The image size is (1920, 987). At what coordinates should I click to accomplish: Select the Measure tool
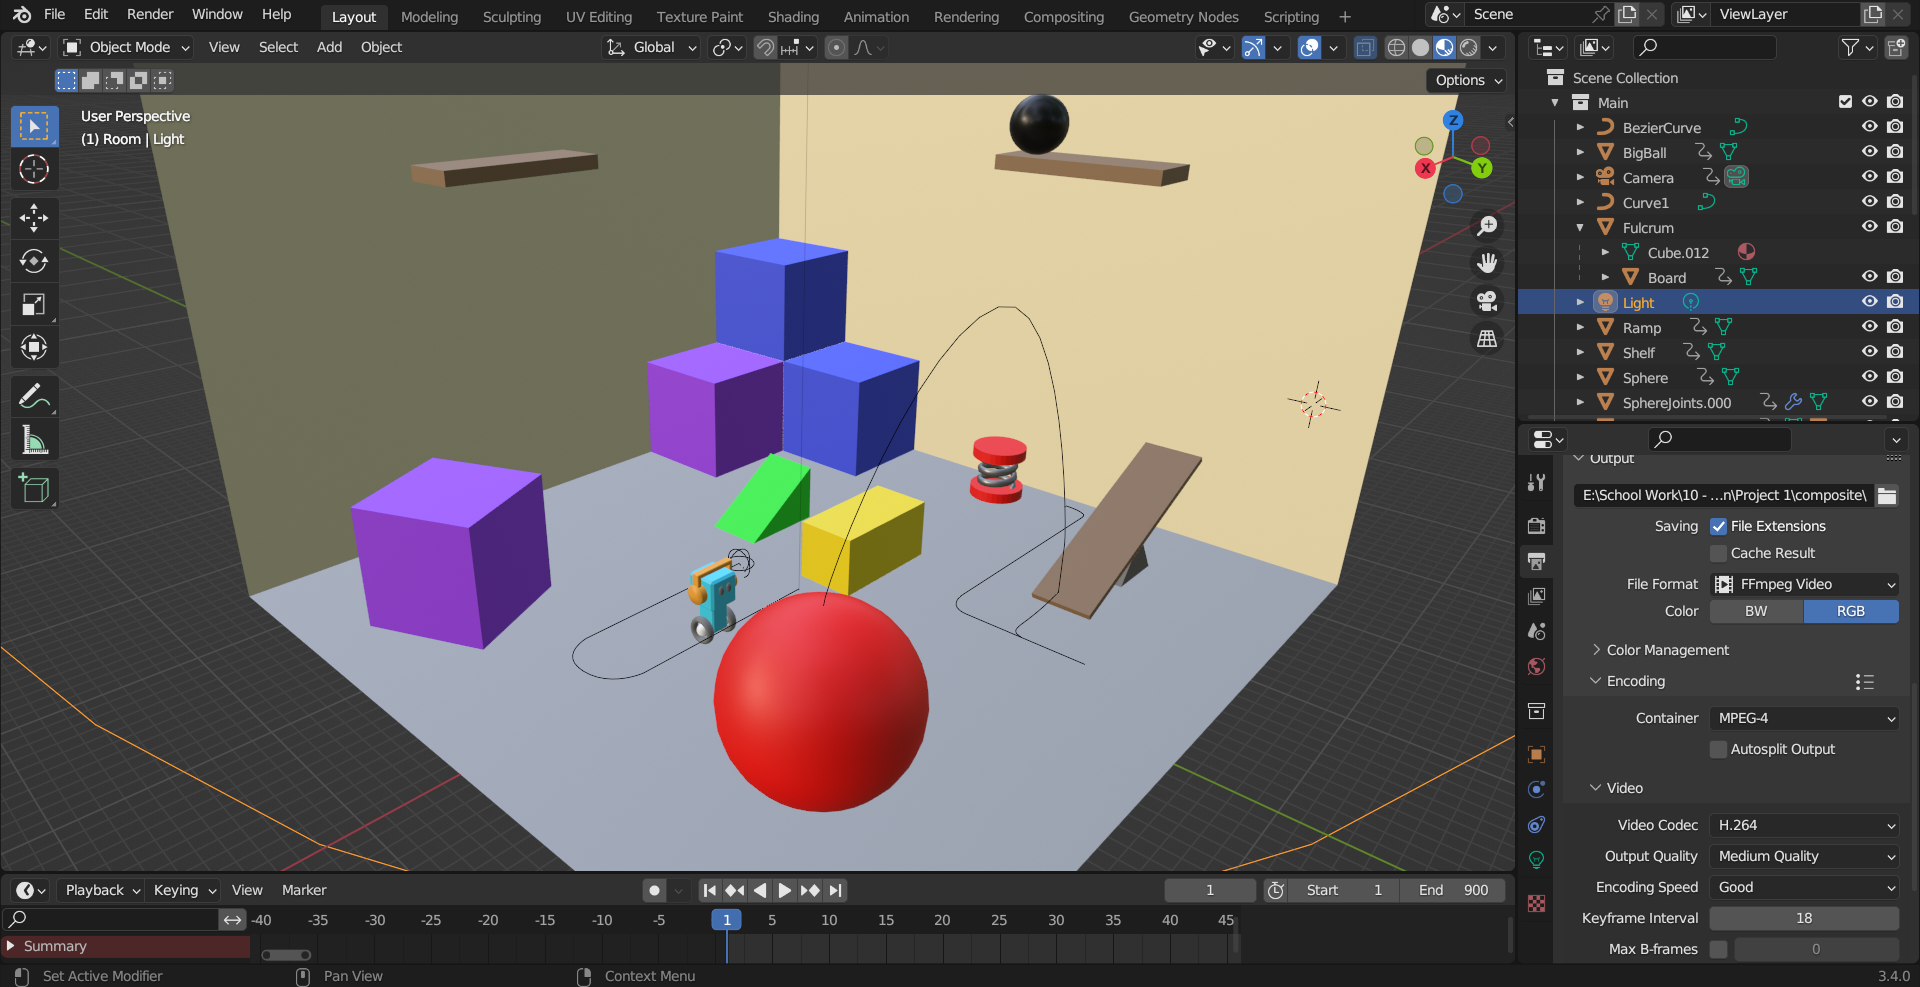point(34,439)
